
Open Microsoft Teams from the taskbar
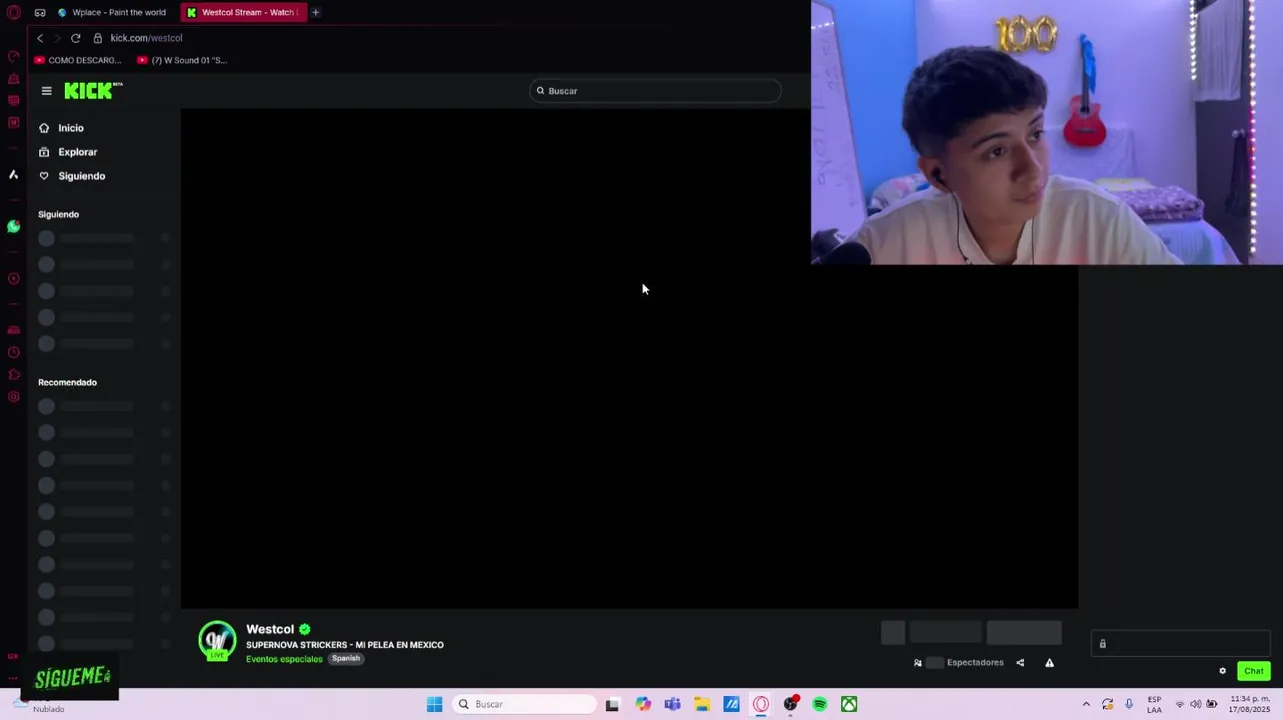(672, 704)
